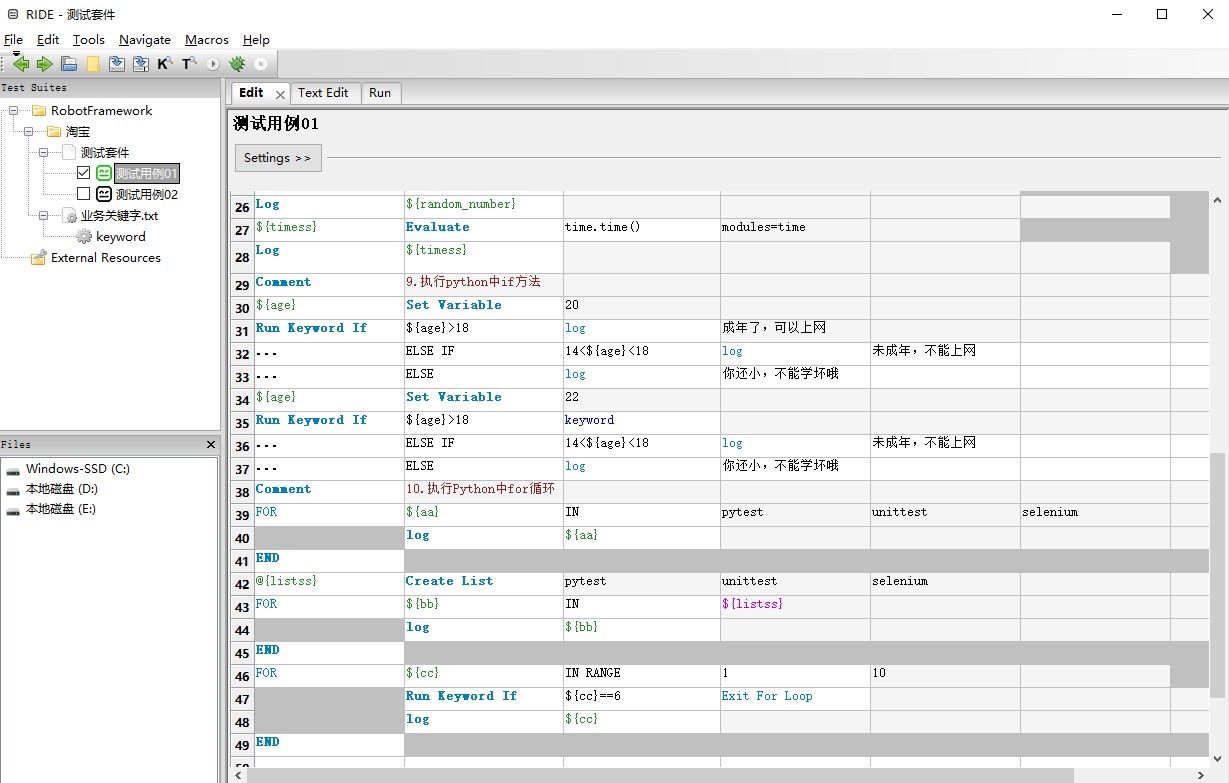Click the Run tests play icon

coord(211,63)
